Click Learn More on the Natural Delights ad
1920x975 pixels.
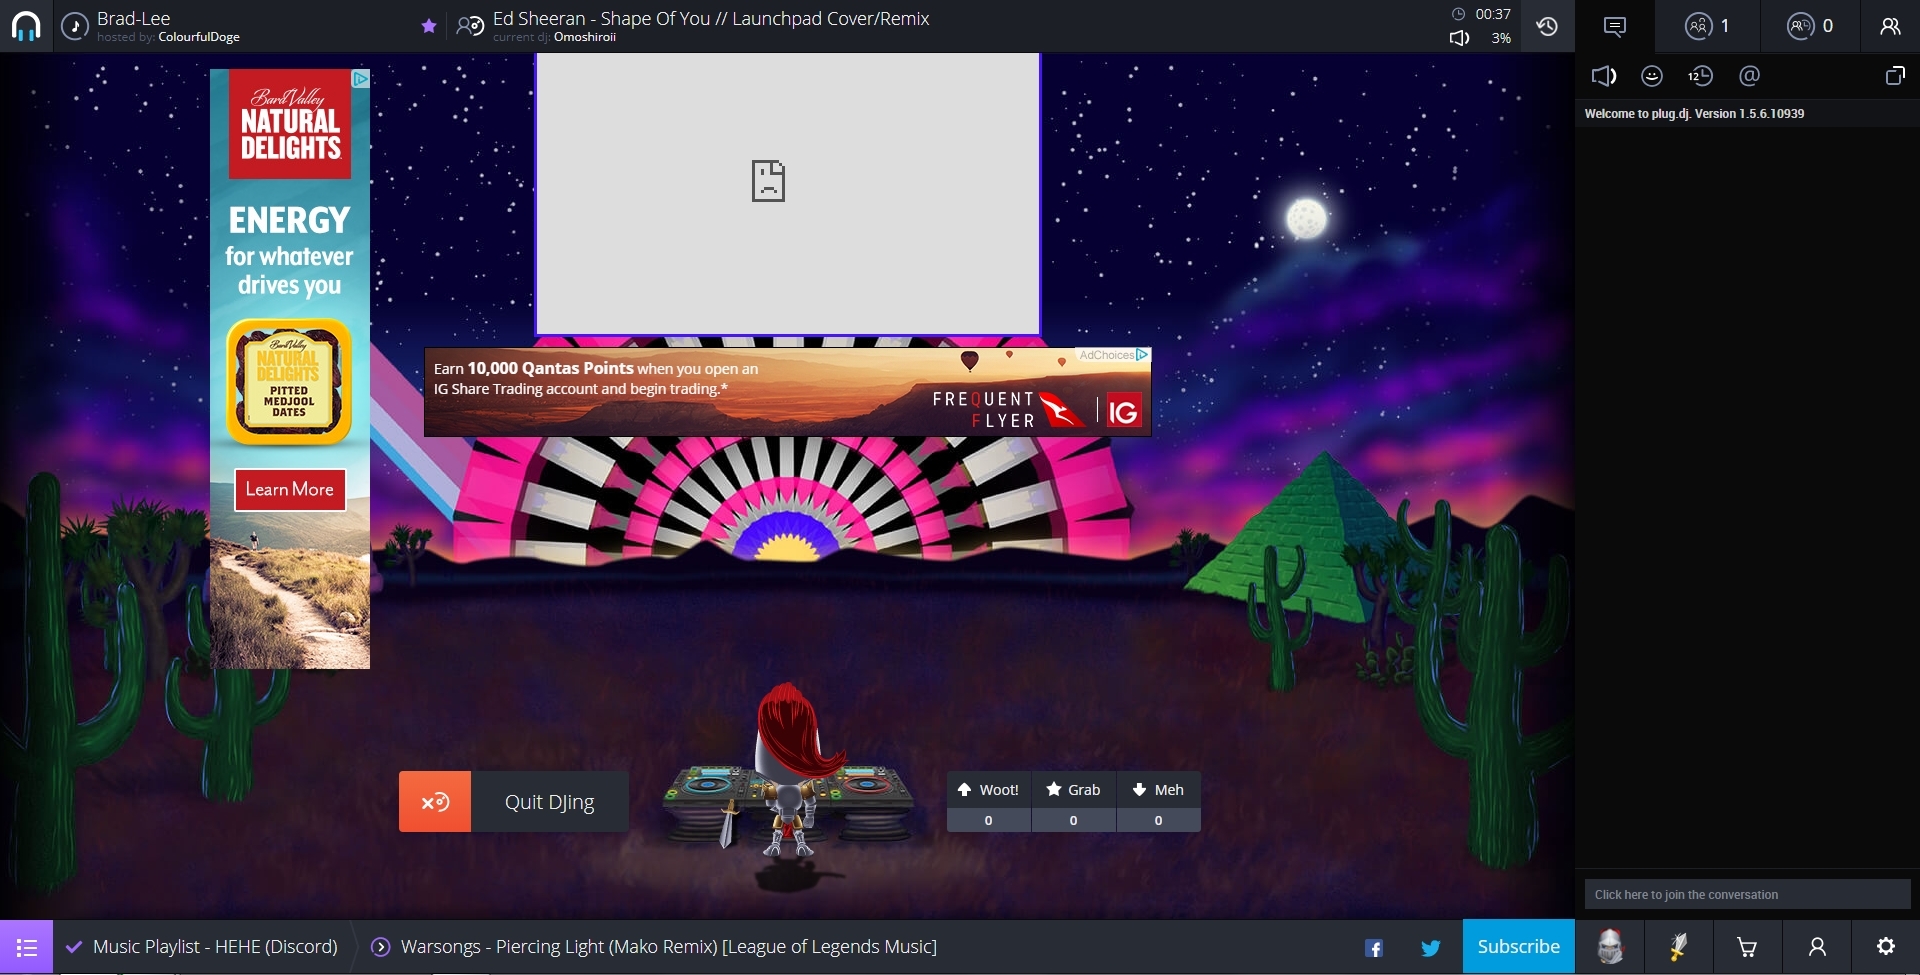point(290,490)
